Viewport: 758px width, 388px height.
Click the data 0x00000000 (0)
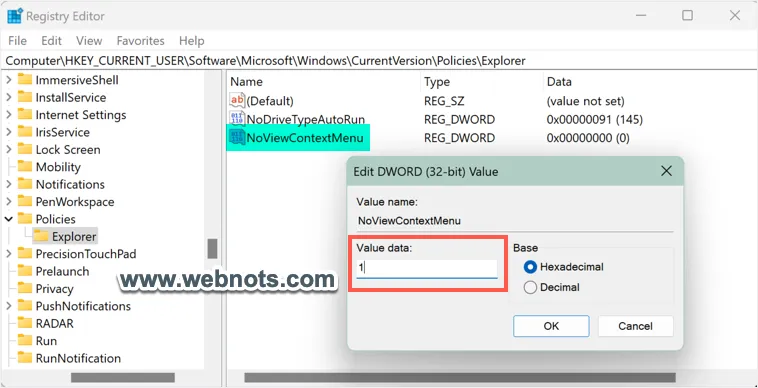pyautogui.click(x=588, y=138)
